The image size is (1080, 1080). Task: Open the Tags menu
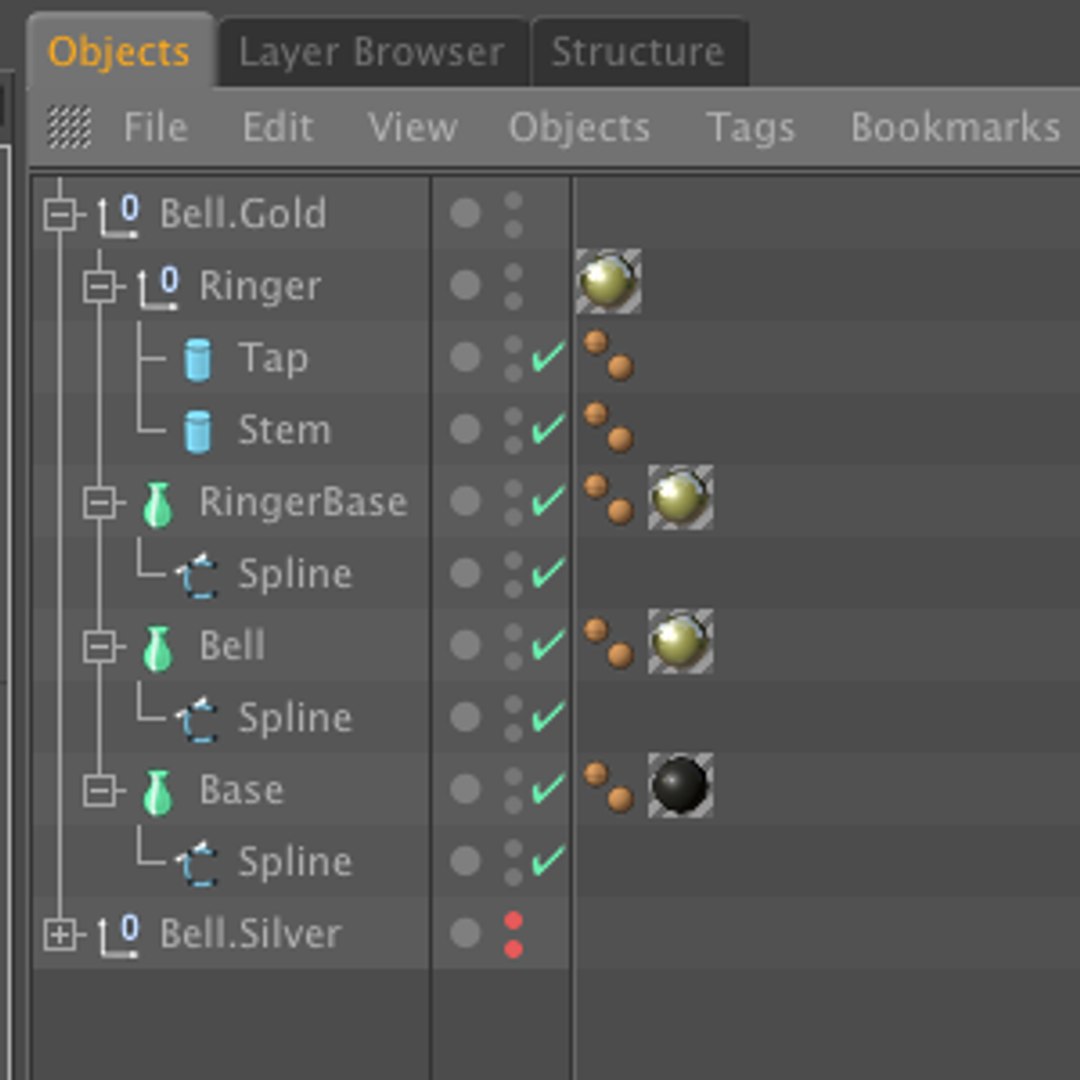750,128
